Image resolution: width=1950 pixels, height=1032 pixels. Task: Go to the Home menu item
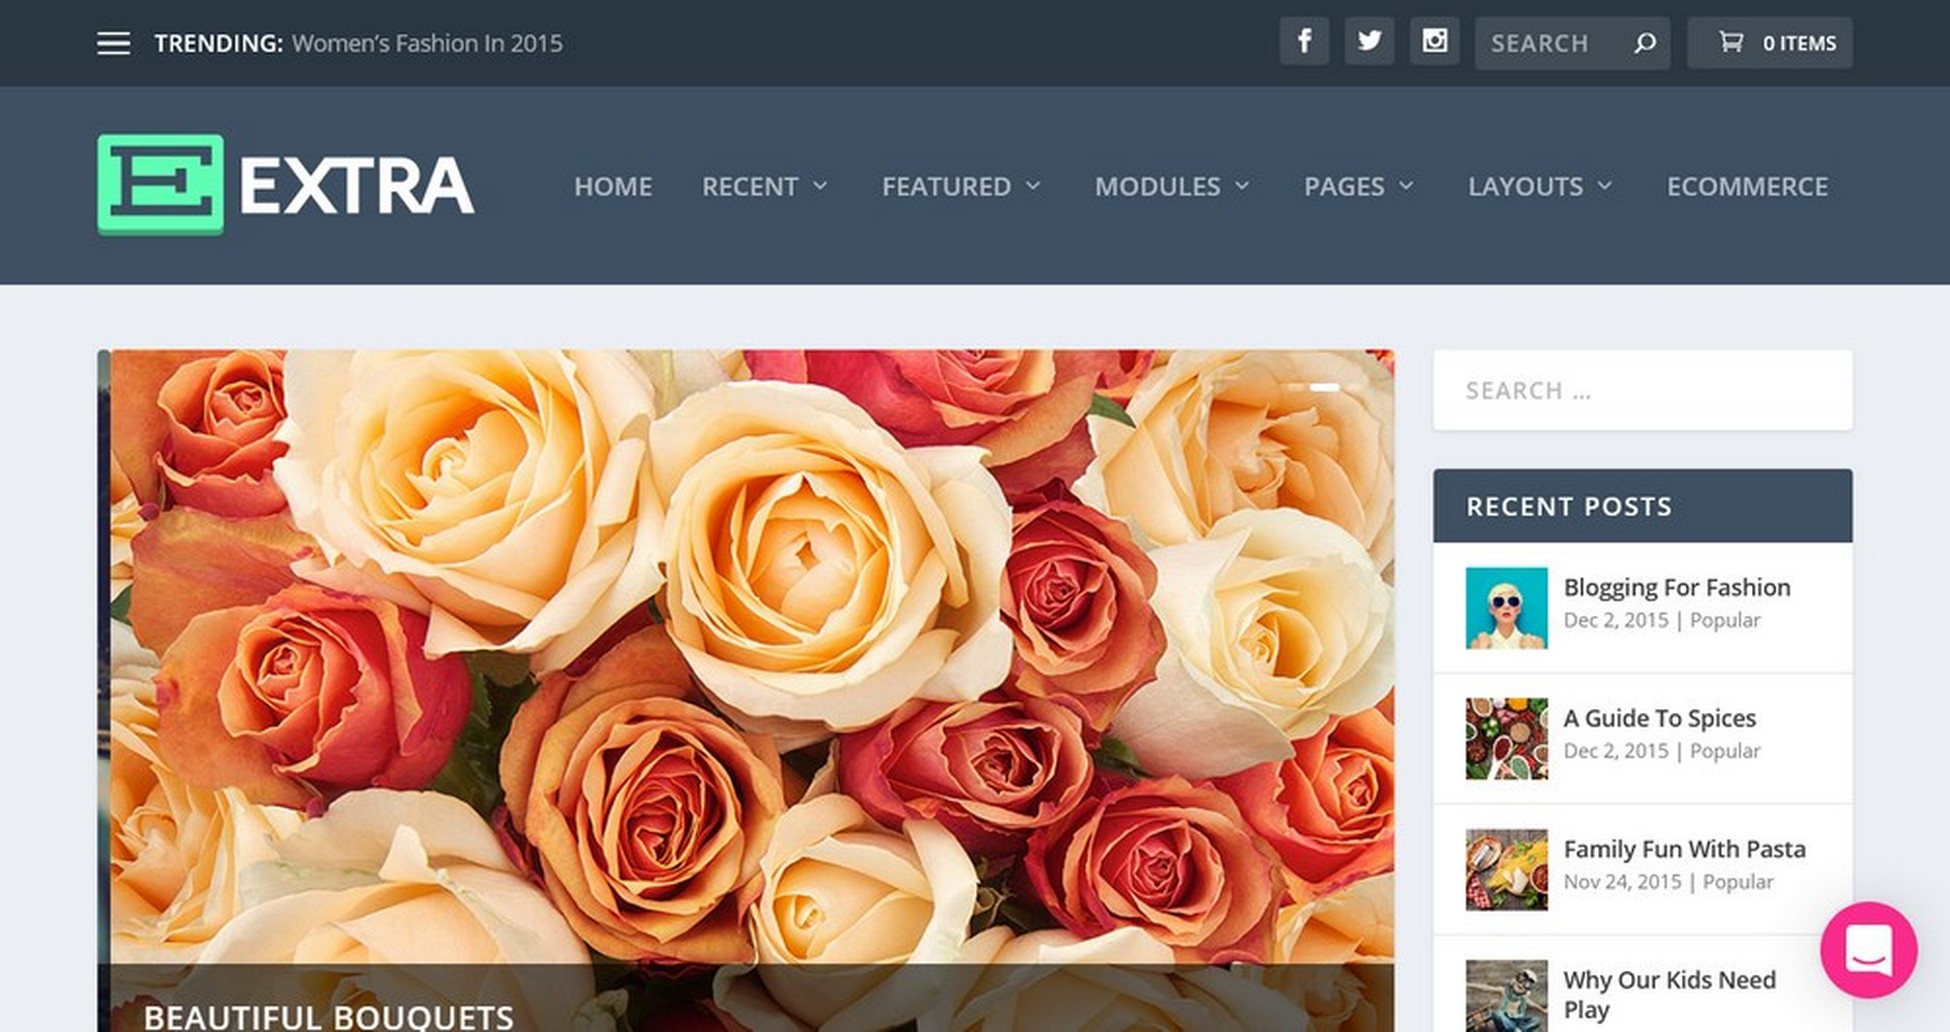tap(613, 187)
